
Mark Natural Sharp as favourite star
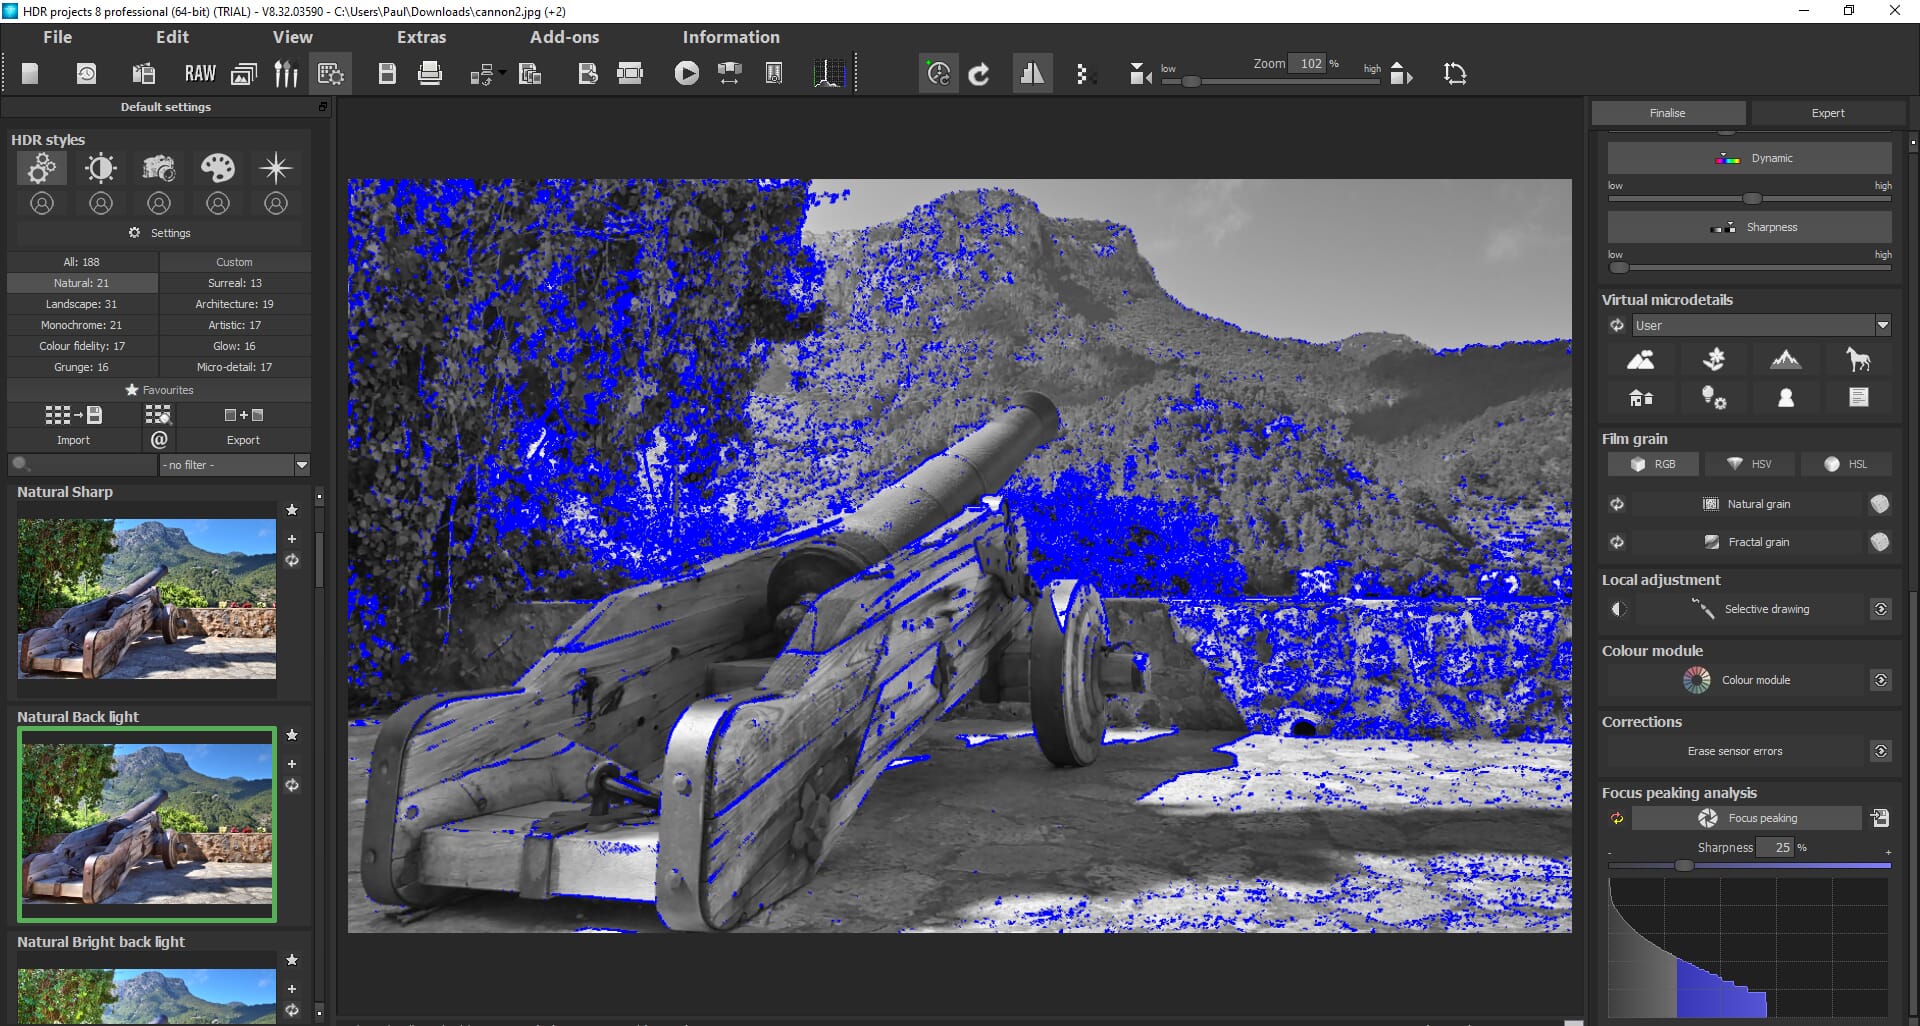292,510
